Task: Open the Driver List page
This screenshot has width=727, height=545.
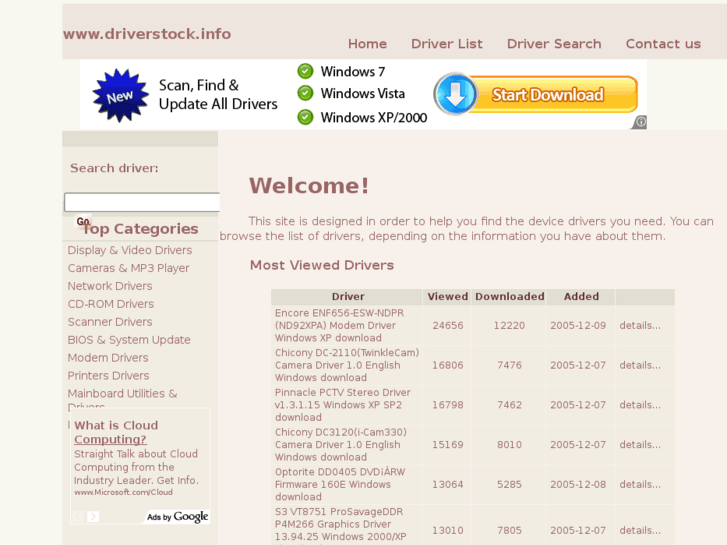Action: click(x=446, y=44)
